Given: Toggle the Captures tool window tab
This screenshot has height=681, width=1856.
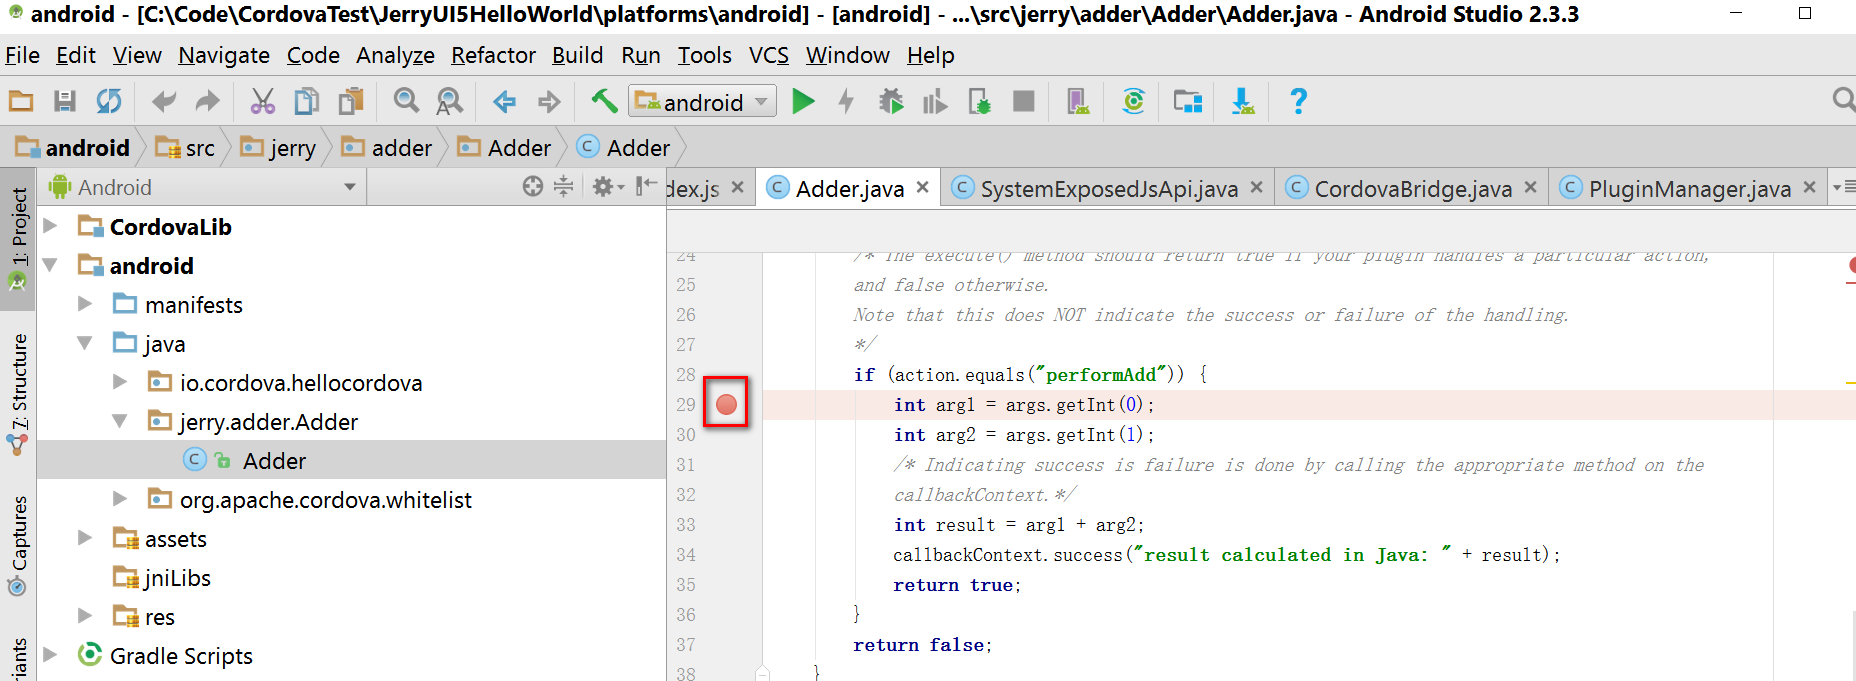Looking at the screenshot, I should [x=19, y=546].
